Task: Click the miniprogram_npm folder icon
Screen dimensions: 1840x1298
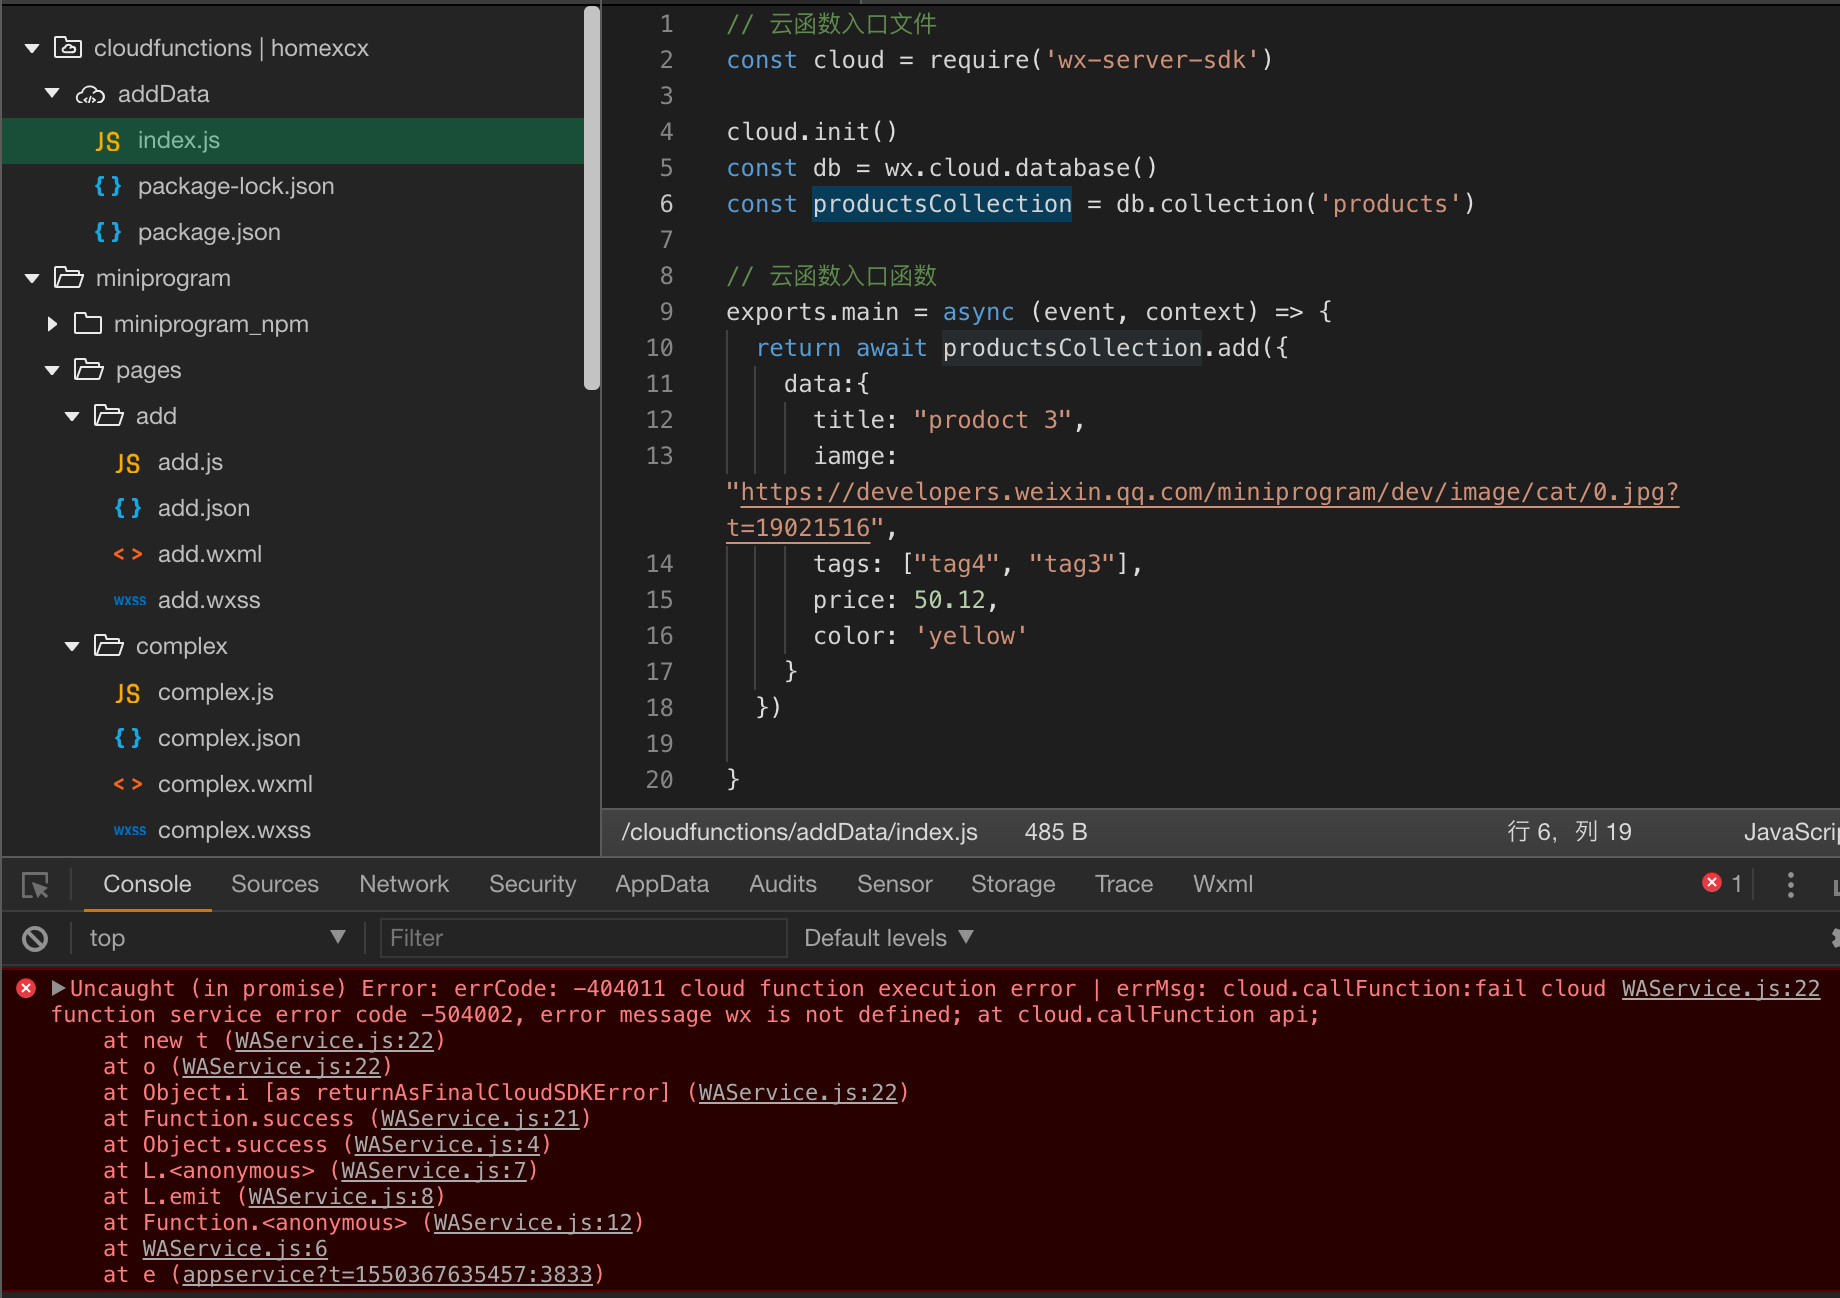Action: point(88,323)
